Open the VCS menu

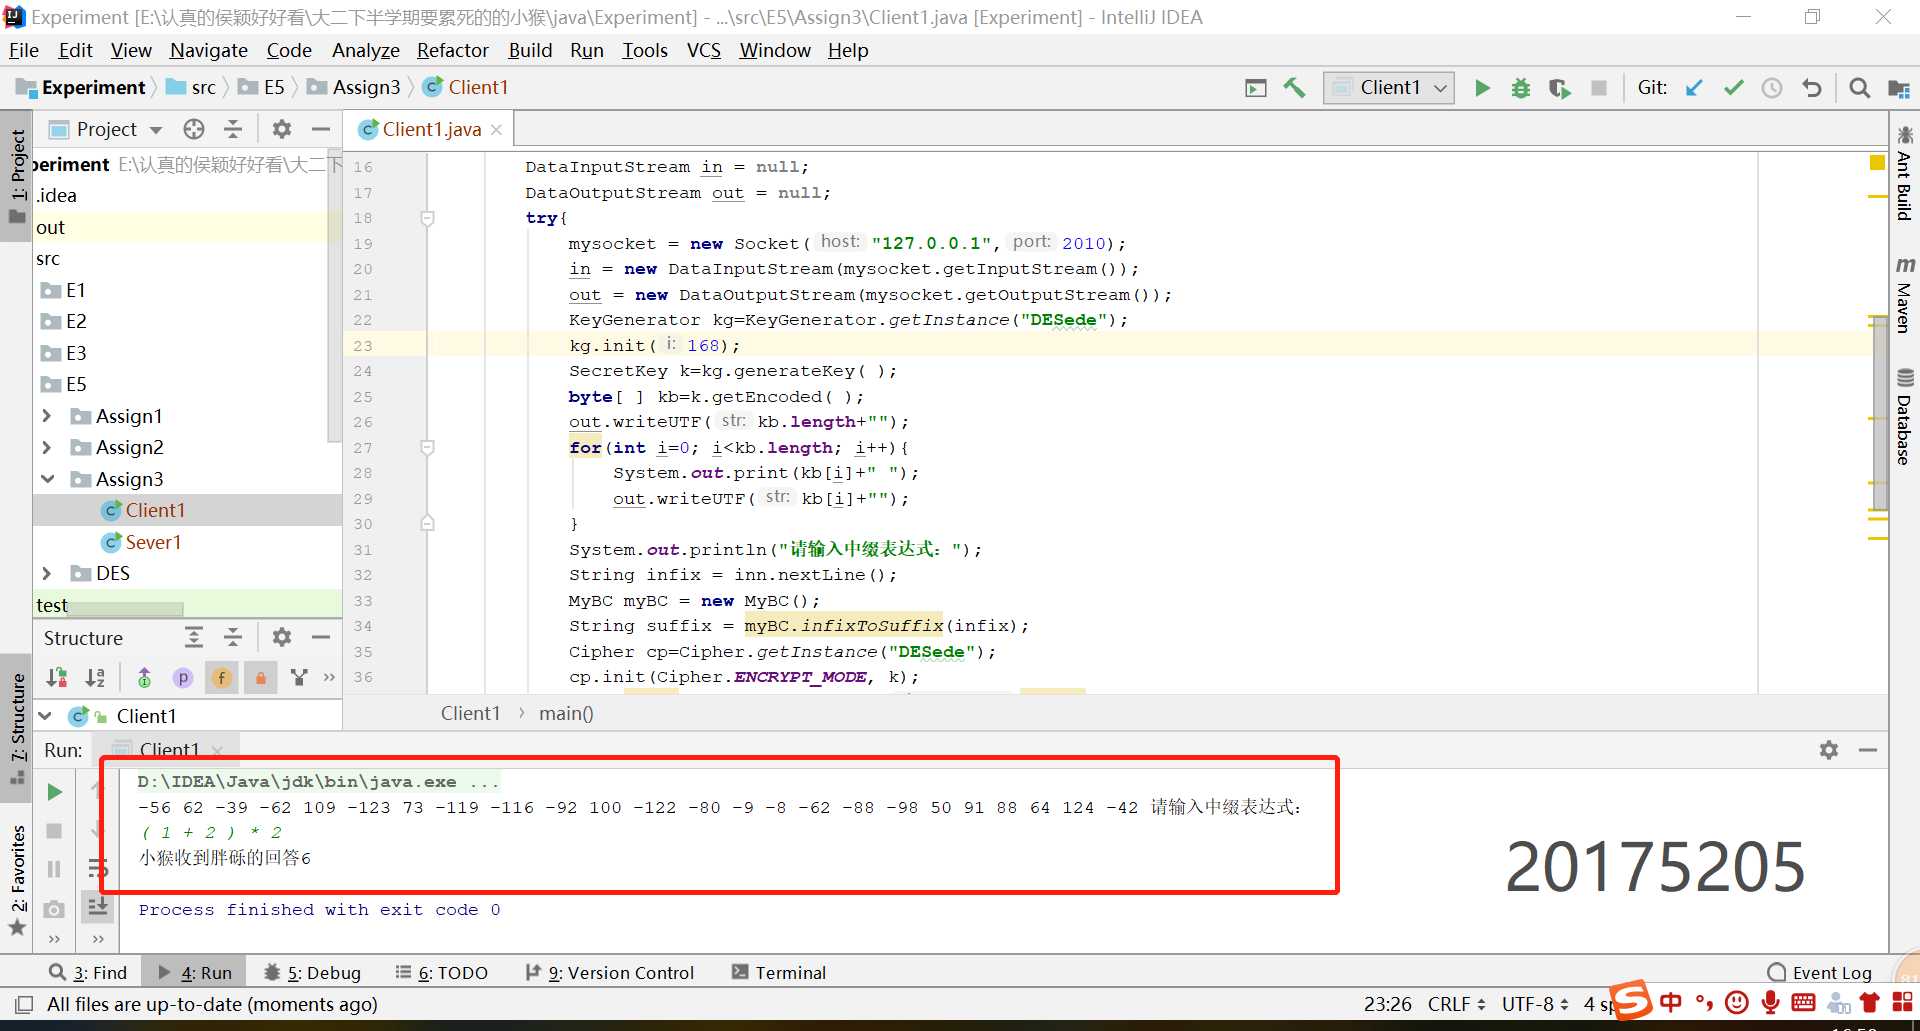[704, 50]
